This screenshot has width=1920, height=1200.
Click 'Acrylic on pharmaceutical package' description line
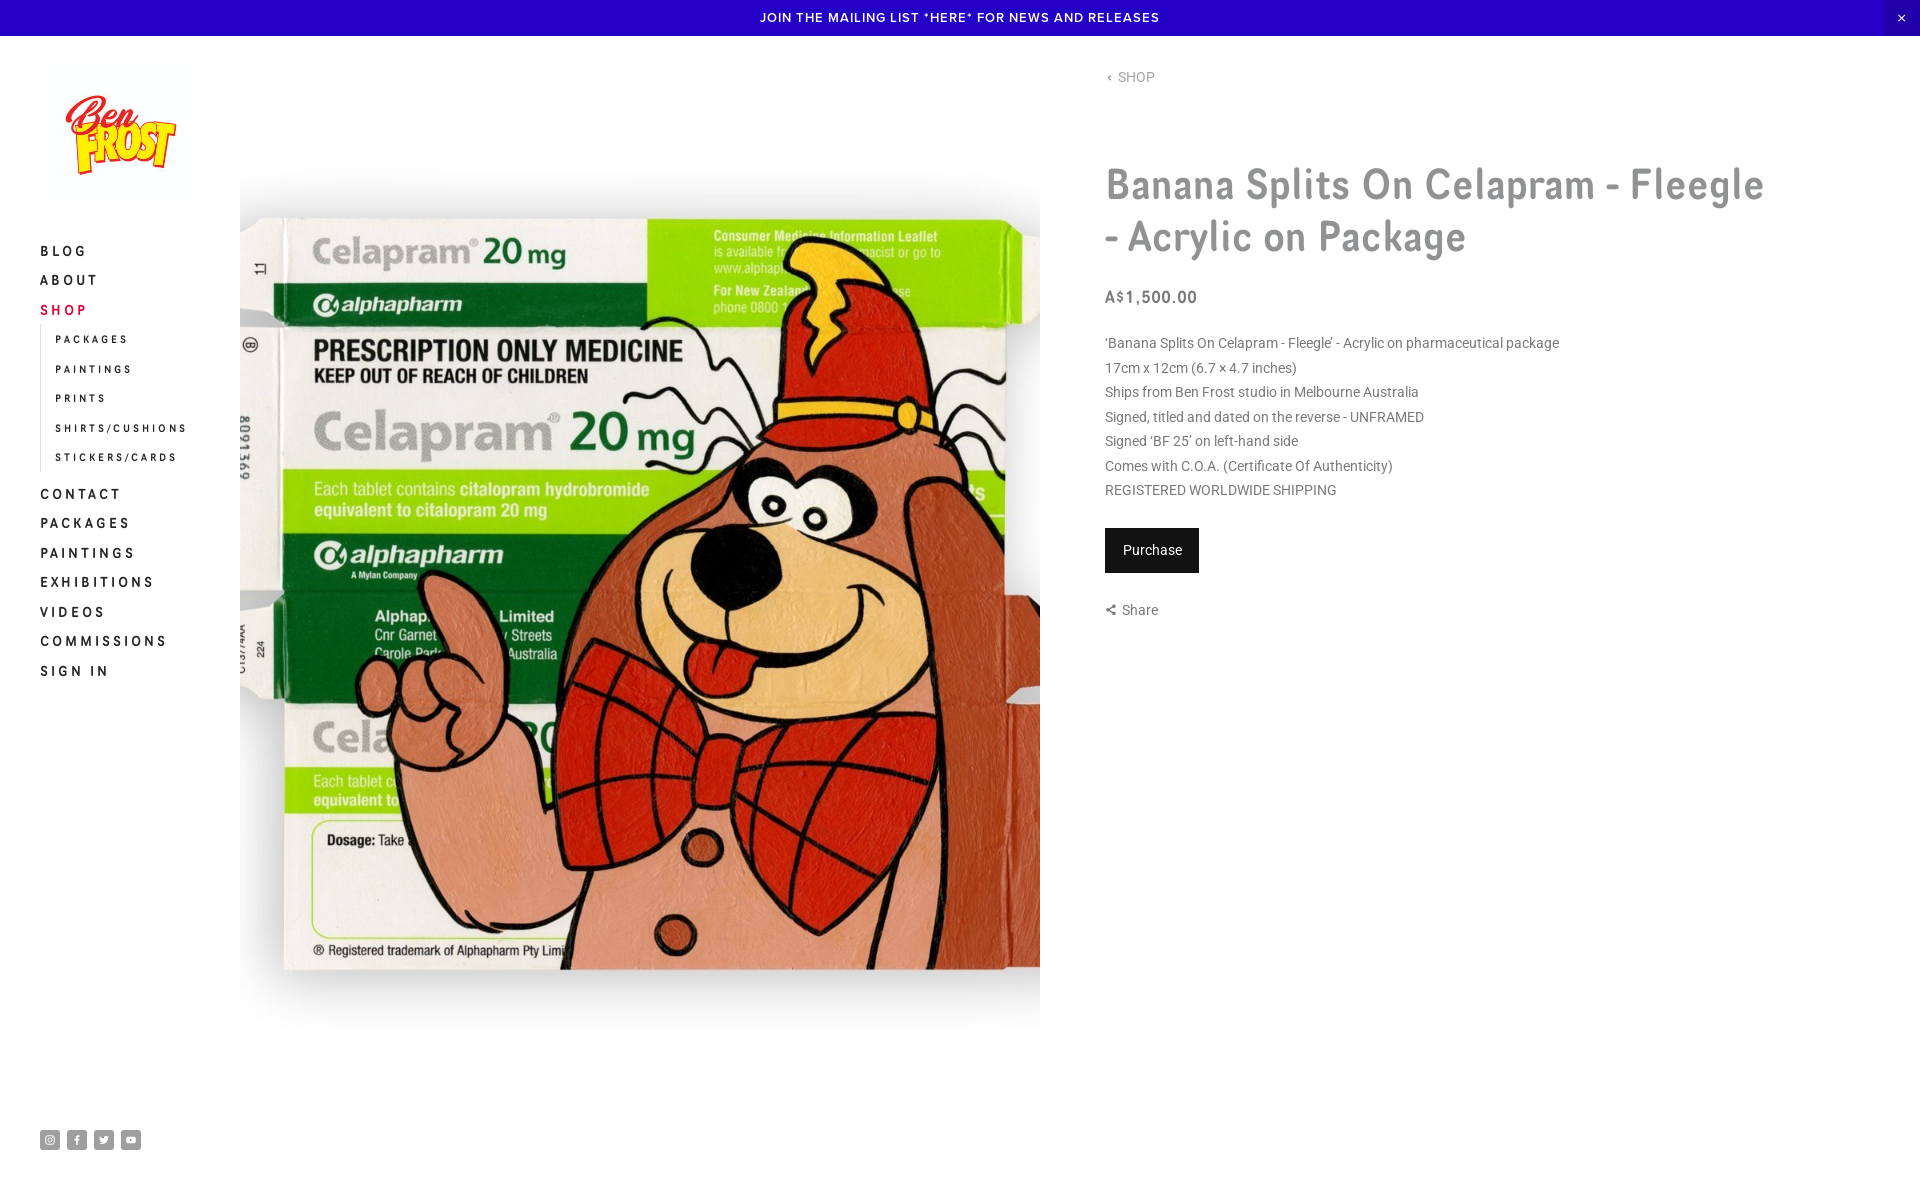click(1332, 343)
